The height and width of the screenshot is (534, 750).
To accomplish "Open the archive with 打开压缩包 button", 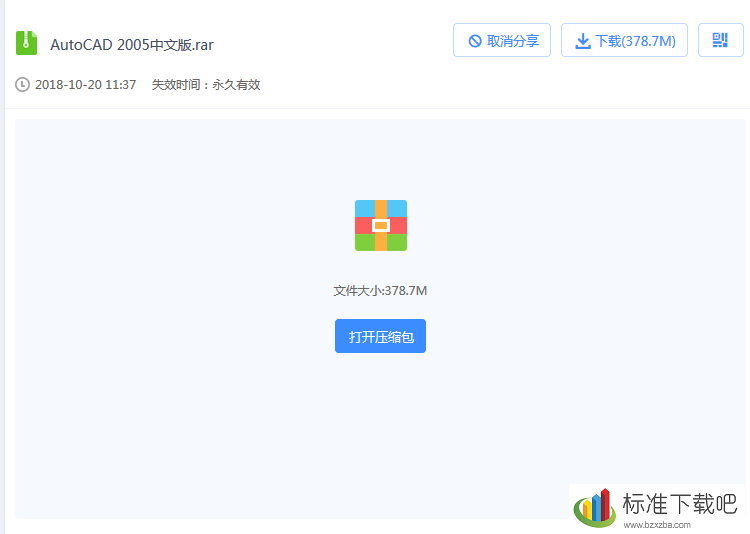I will pos(380,336).
